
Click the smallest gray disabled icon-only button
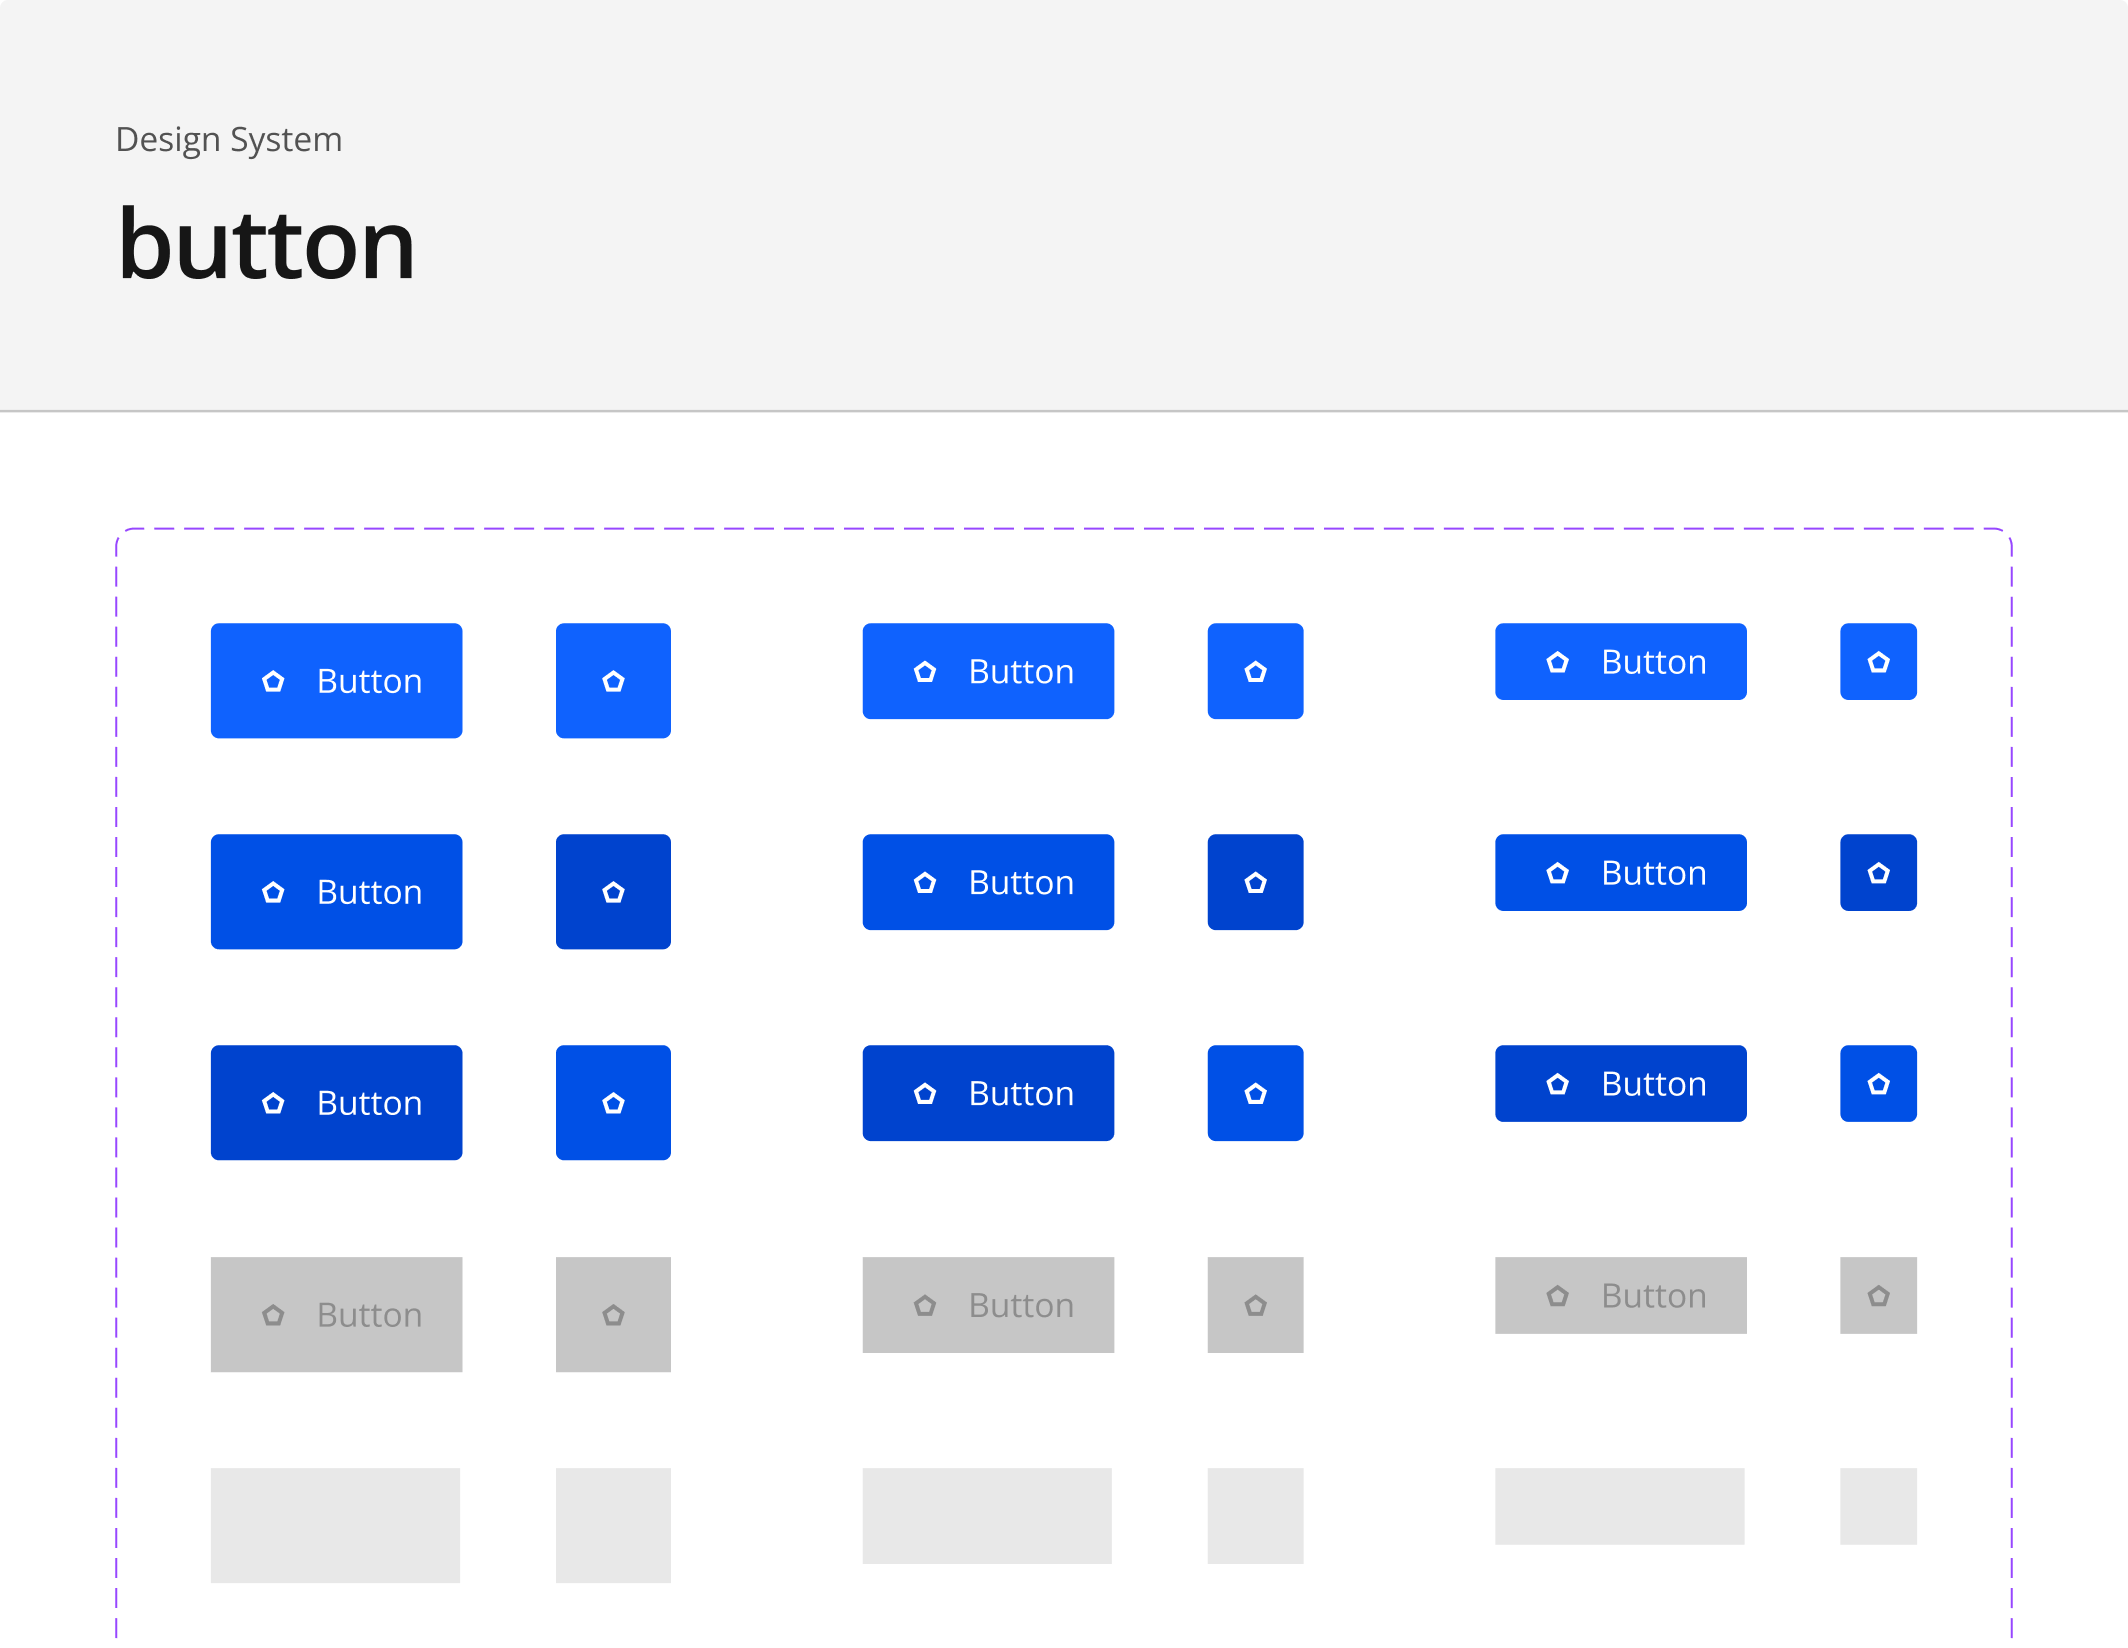click(1878, 1295)
